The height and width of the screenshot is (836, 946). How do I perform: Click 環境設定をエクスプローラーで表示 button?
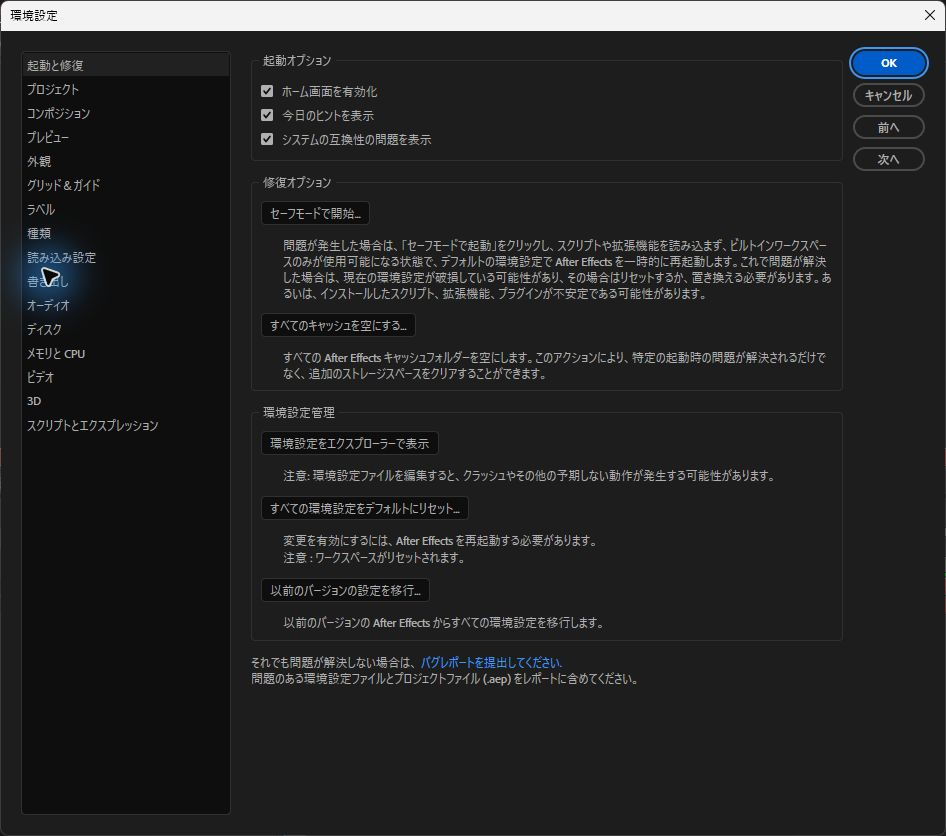350,443
